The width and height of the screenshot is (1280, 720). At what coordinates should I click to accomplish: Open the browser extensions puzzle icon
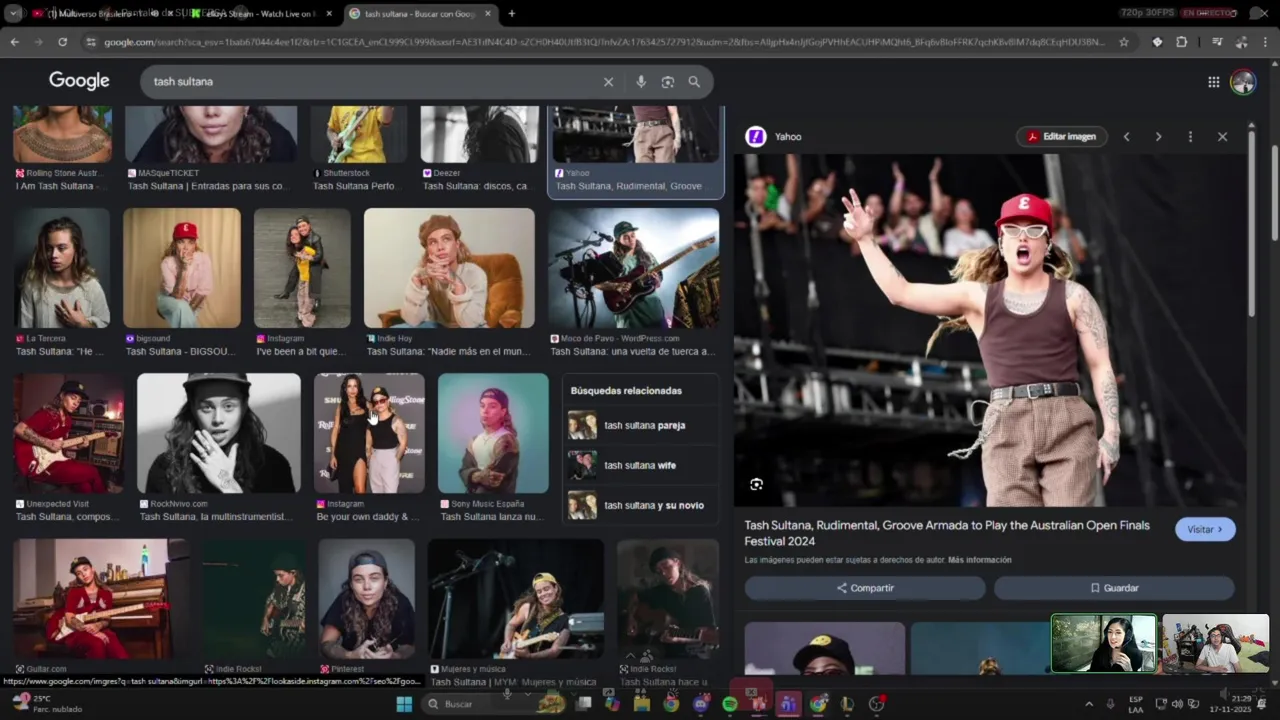[x=1182, y=42]
